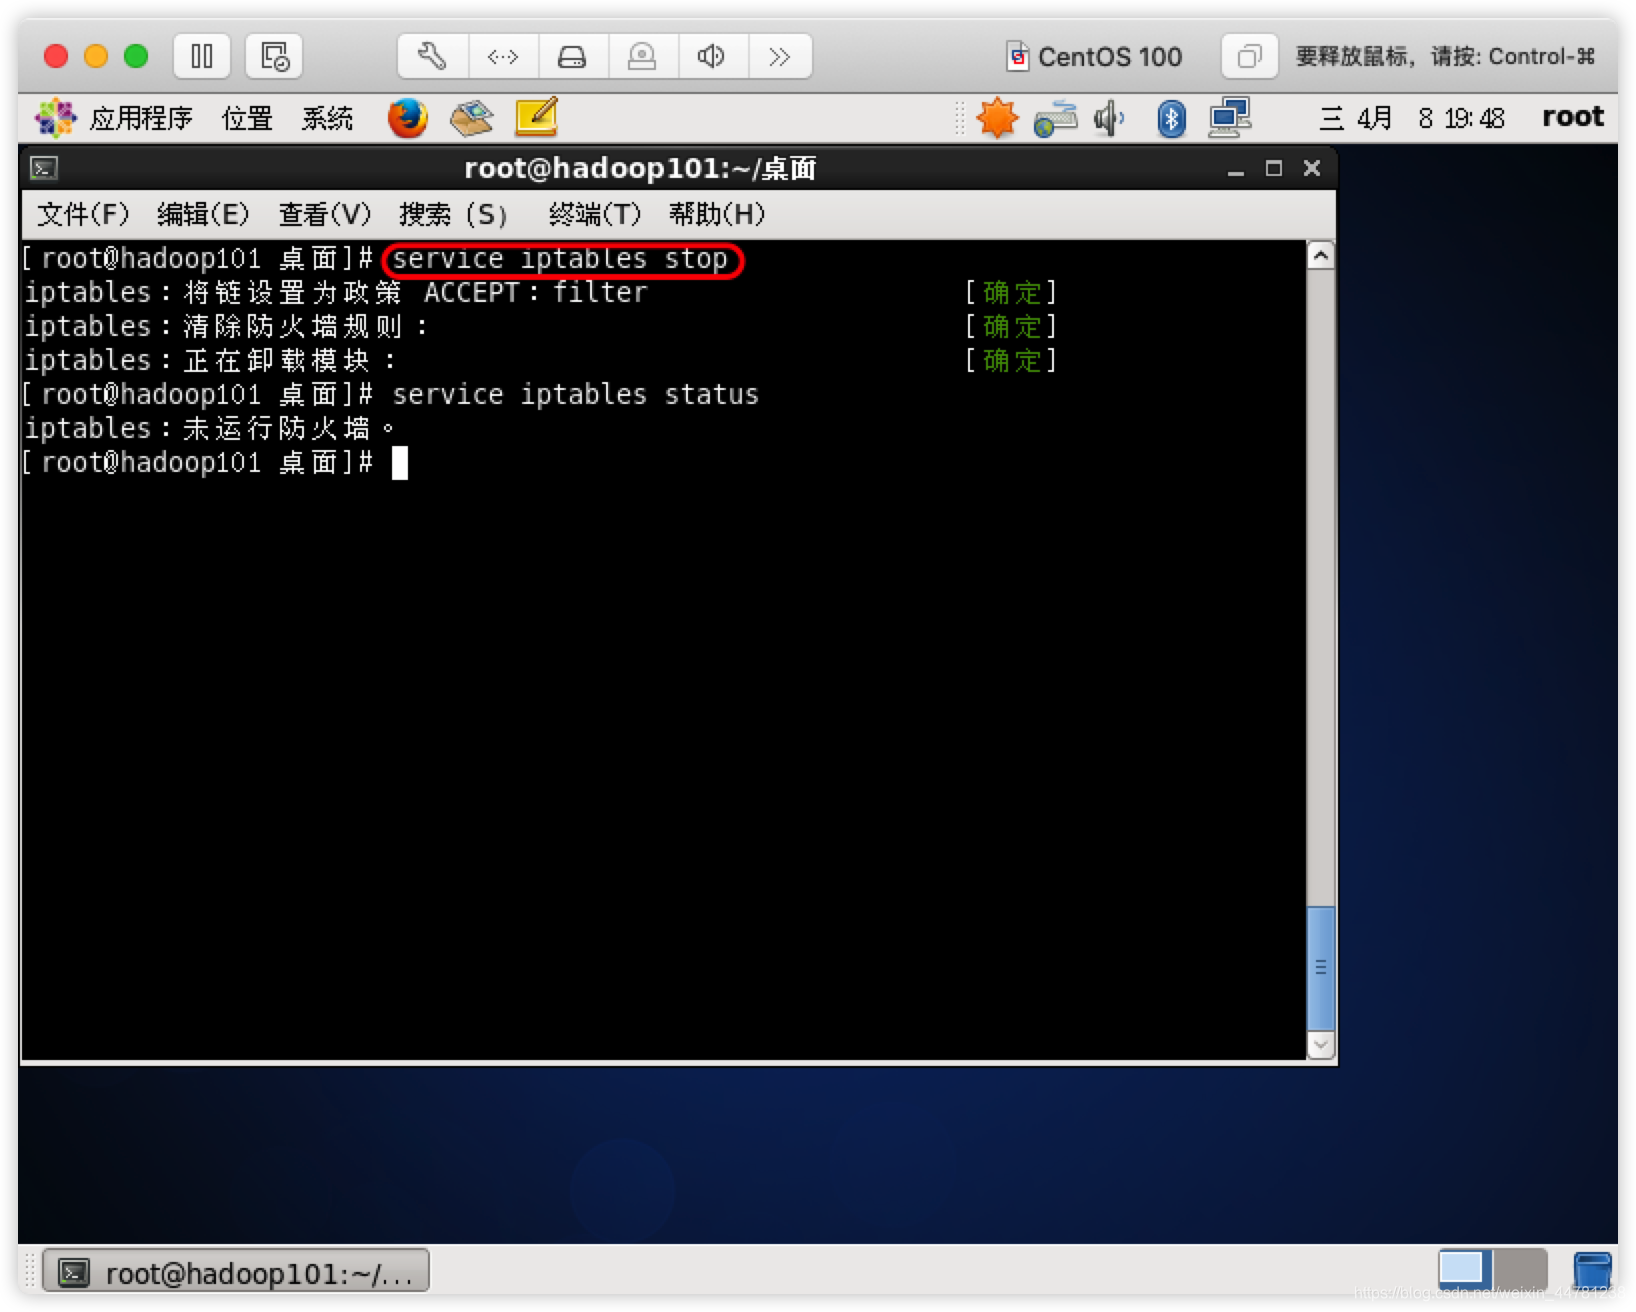Click the Bluetooth tray icon
The image size is (1636, 1312).
tap(1171, 118)
